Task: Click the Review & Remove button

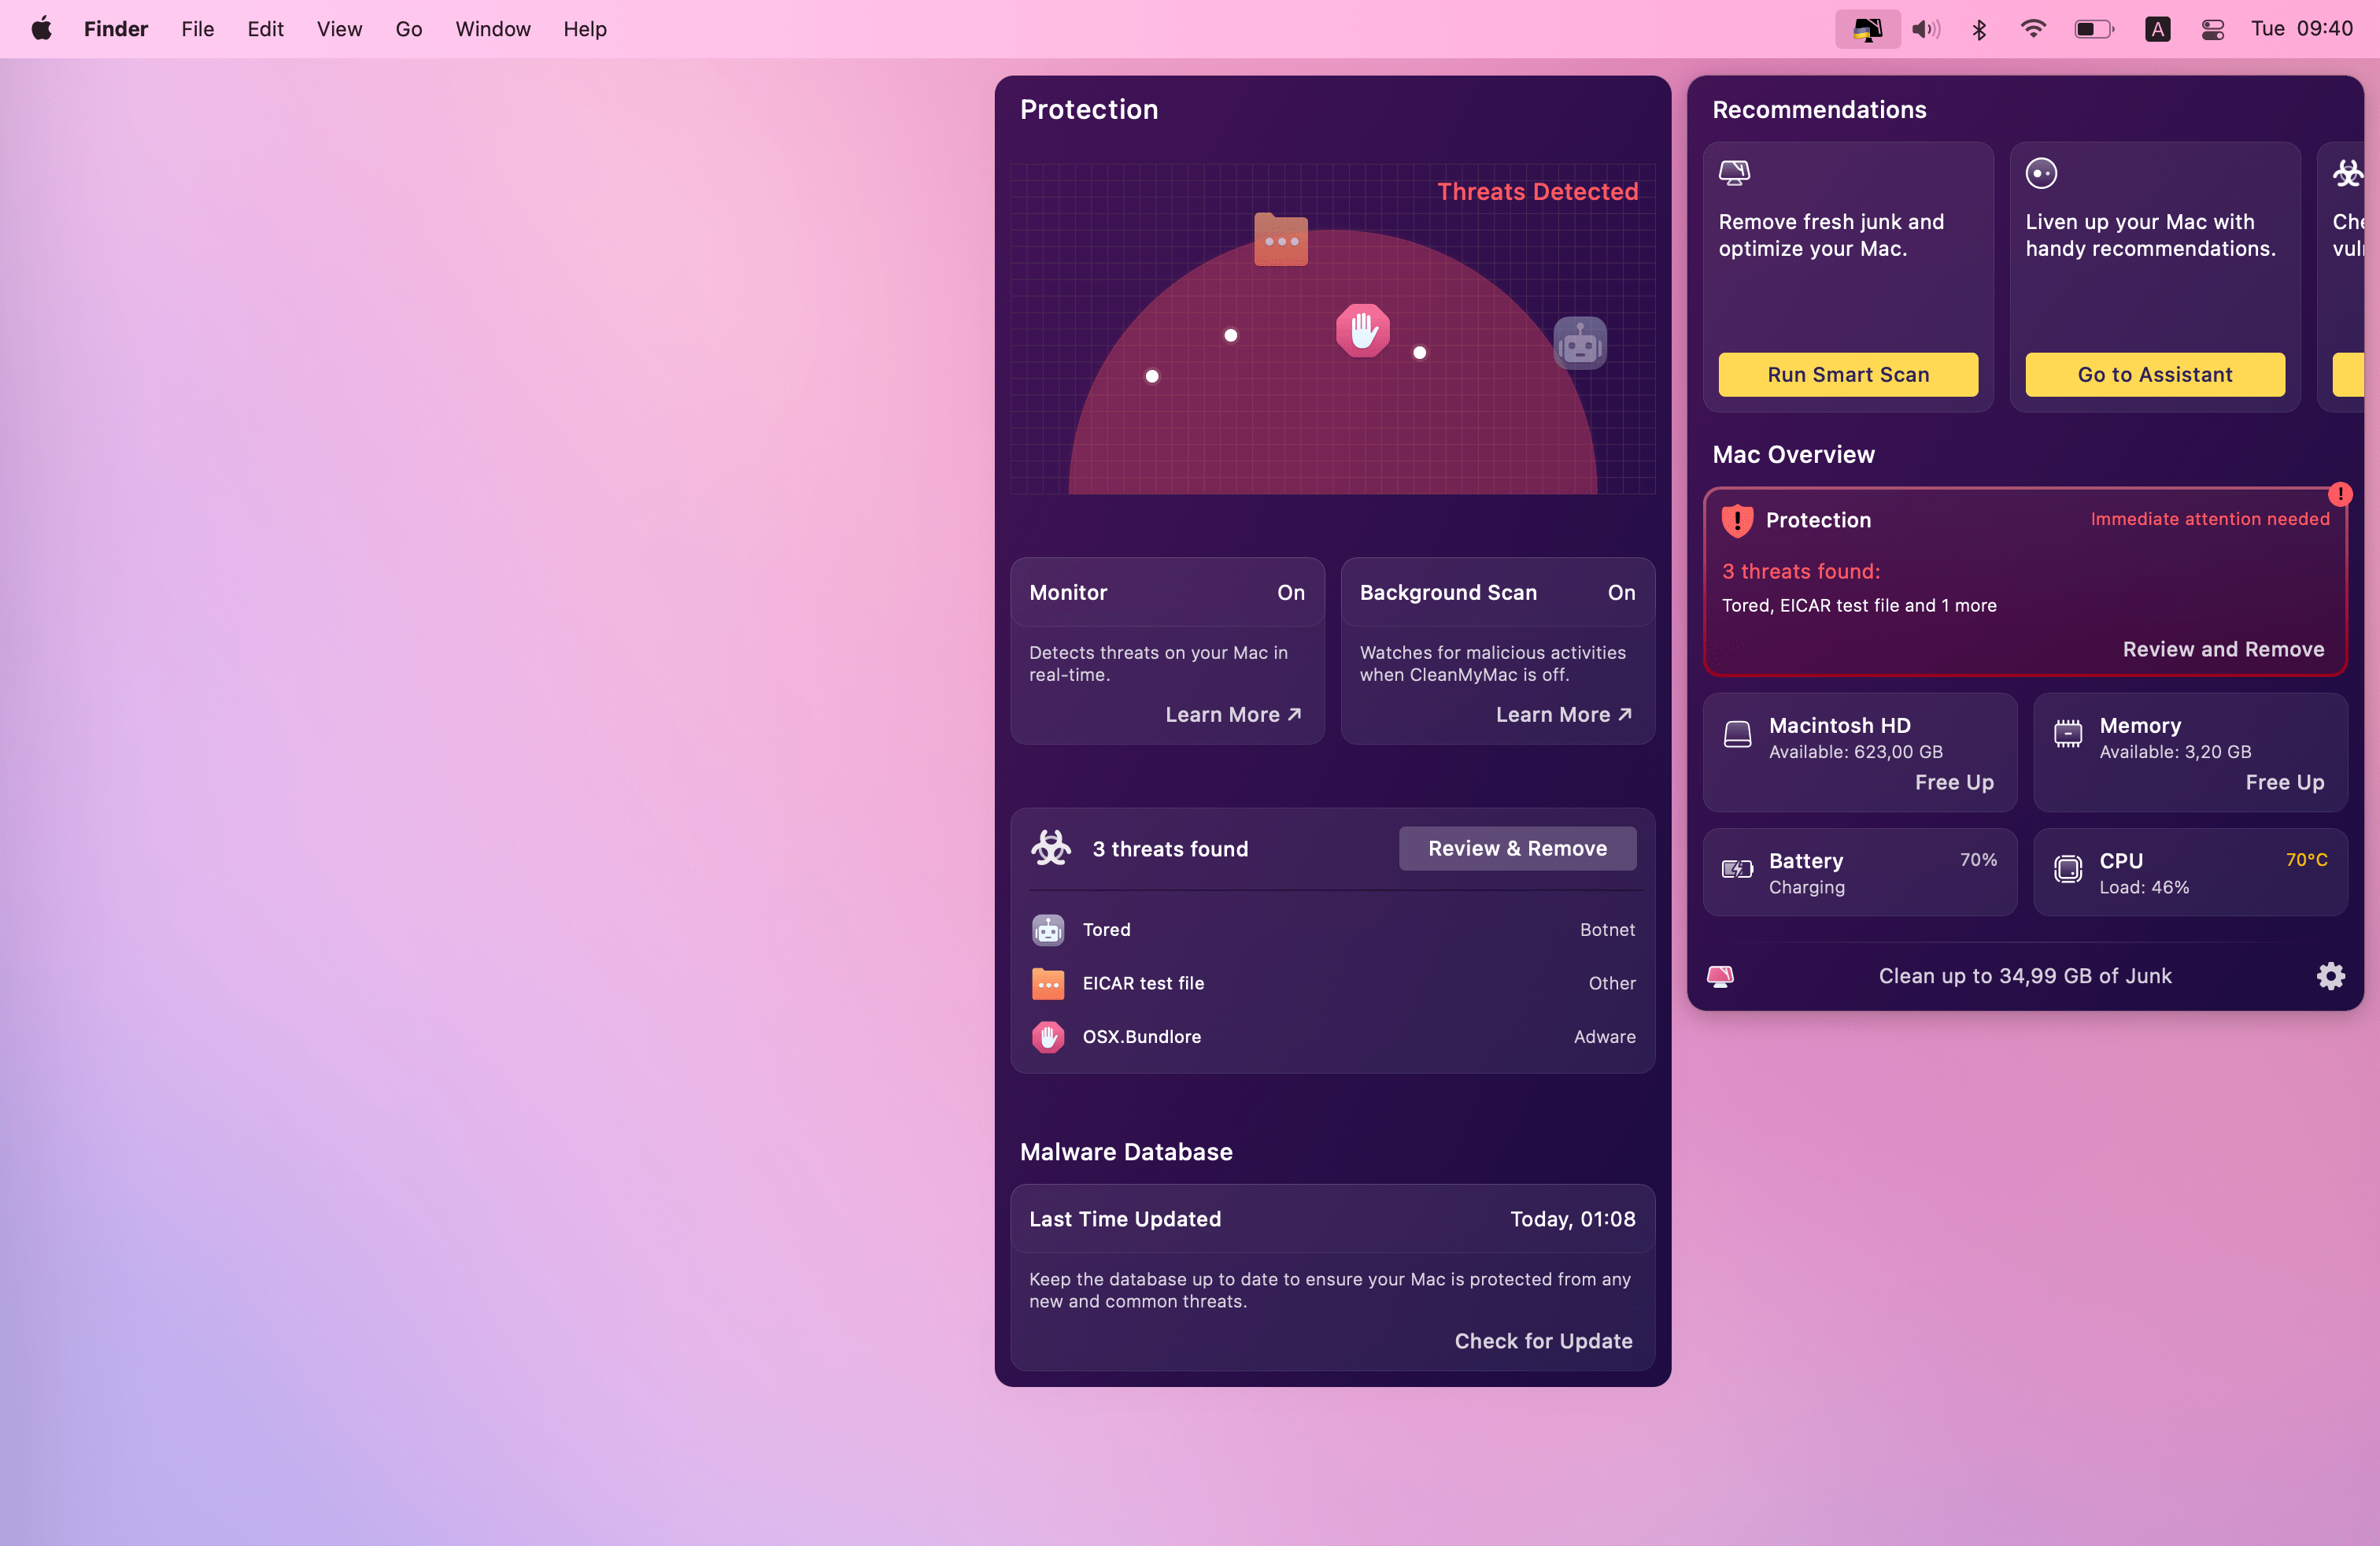Action: point(1517,848)
